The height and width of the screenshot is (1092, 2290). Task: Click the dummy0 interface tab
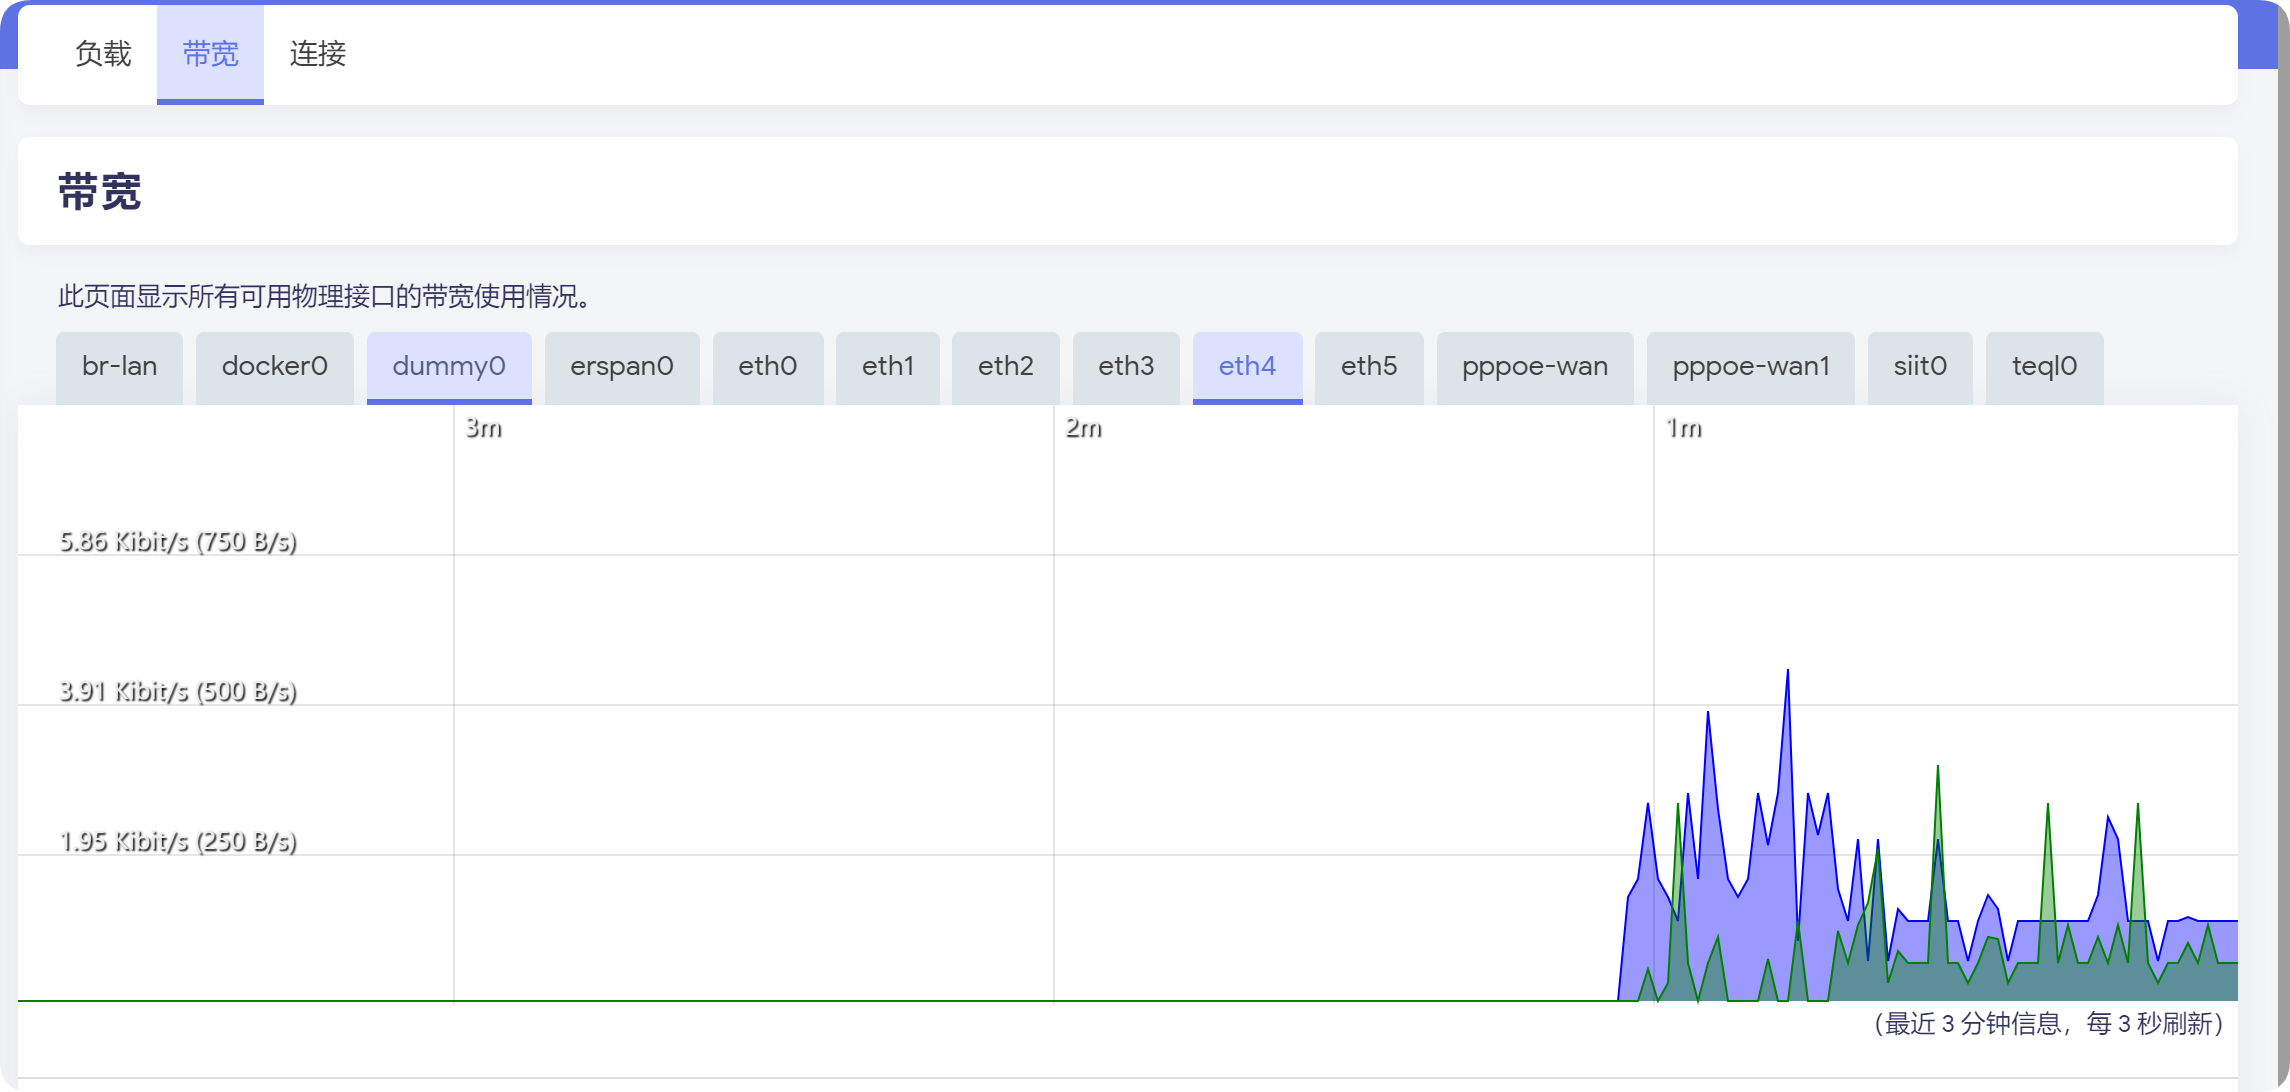pos(449,367)
